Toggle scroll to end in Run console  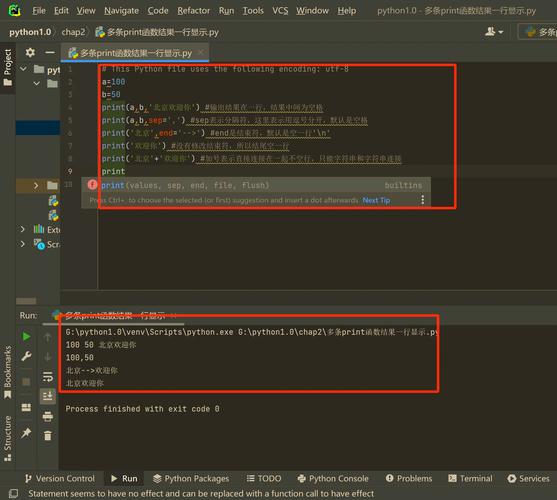pos(48,395)
